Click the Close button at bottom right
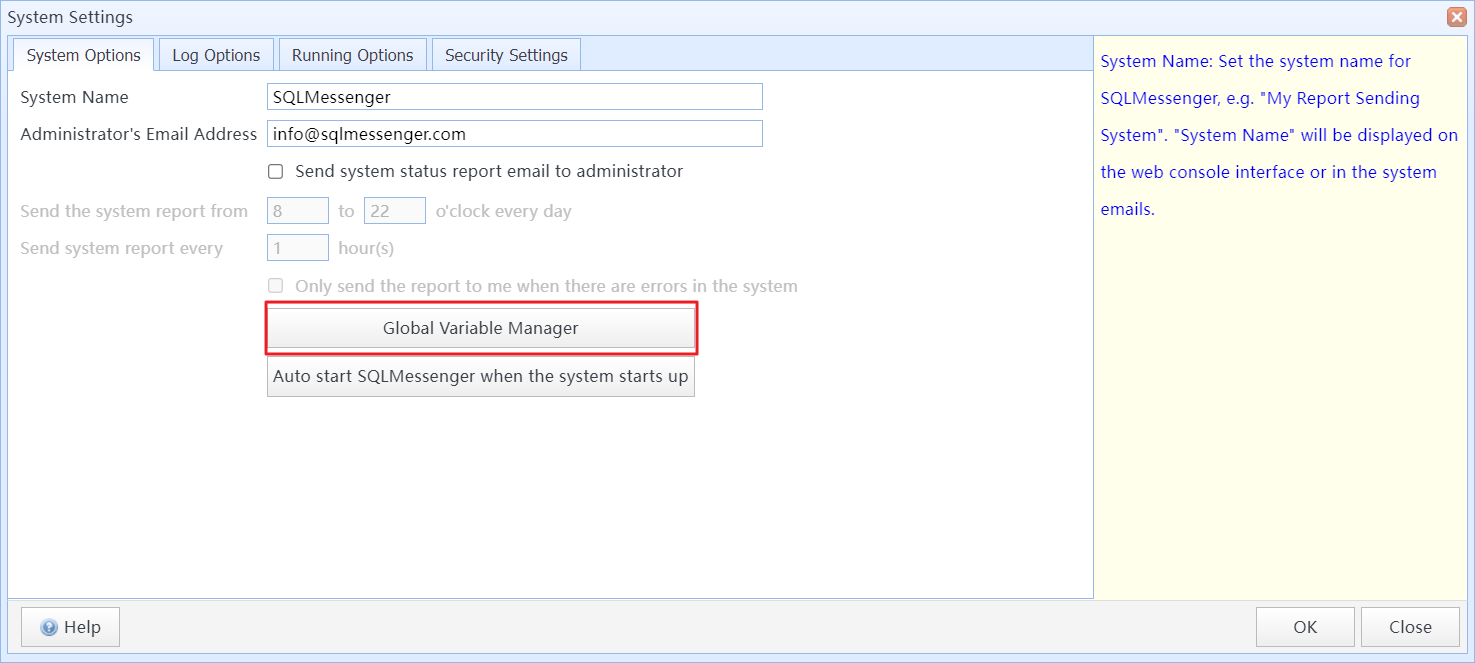Viewport: 1475px width, 663px height. [1410, 627]
